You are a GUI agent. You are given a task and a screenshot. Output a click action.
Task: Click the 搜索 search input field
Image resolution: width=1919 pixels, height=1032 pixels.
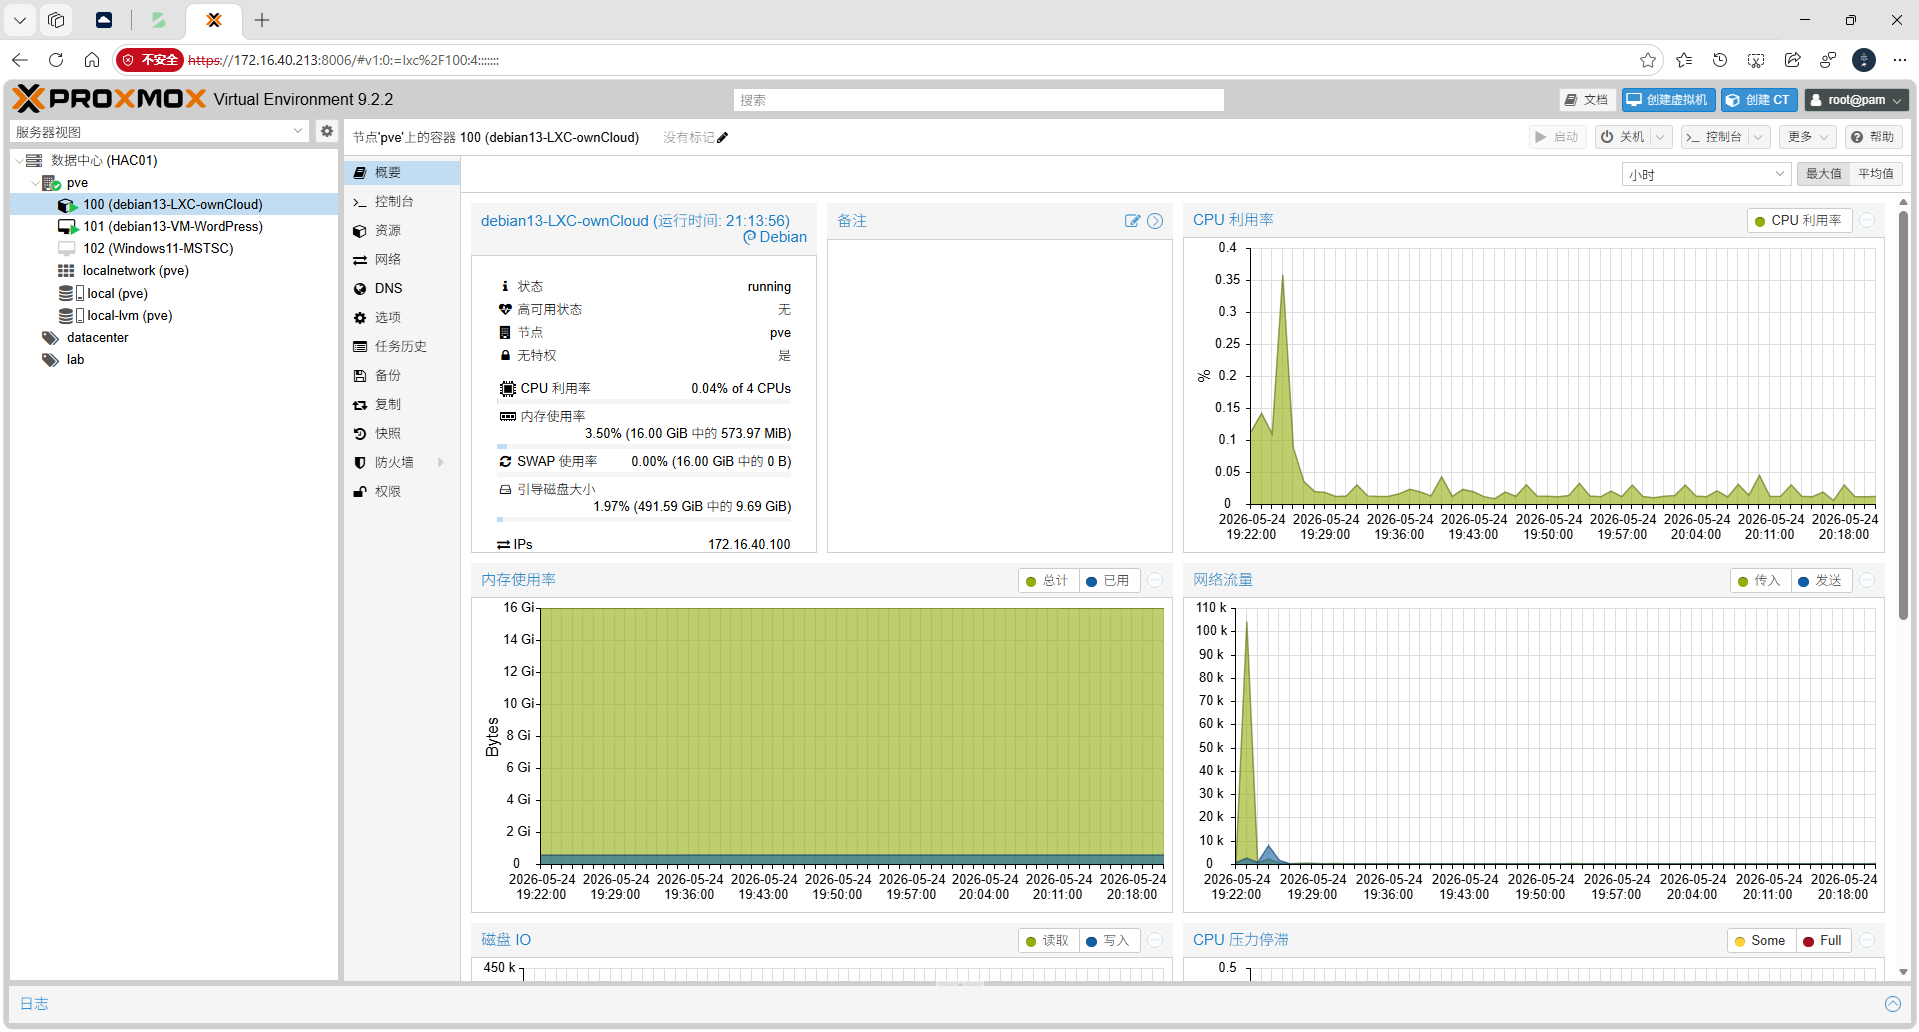pos(978,100)
